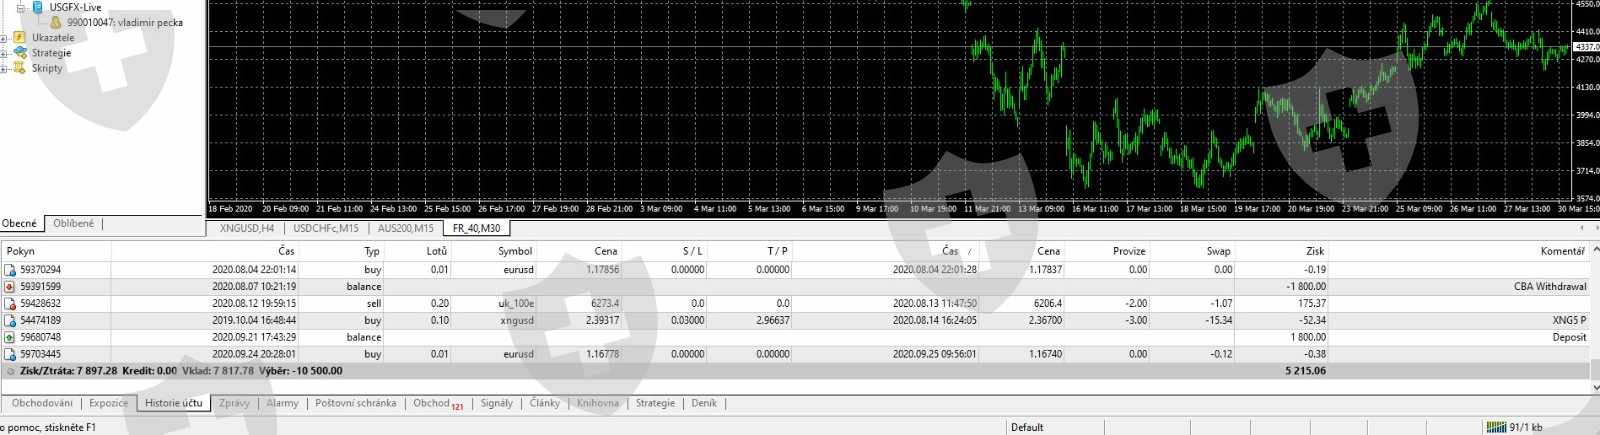The height and width of the screenshot is (435, 1600).
Task: Open the Poštovní schránka tab
Action: (x=355, y=403)
